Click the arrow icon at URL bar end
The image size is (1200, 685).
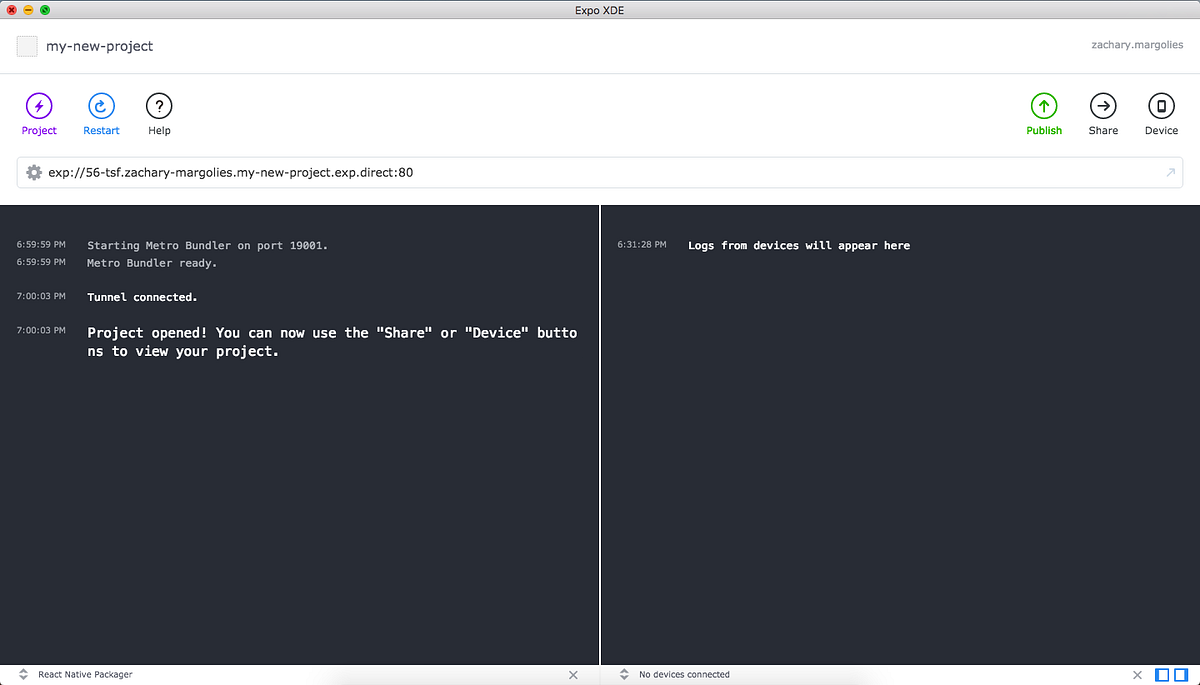click(x=1170, y=173)
